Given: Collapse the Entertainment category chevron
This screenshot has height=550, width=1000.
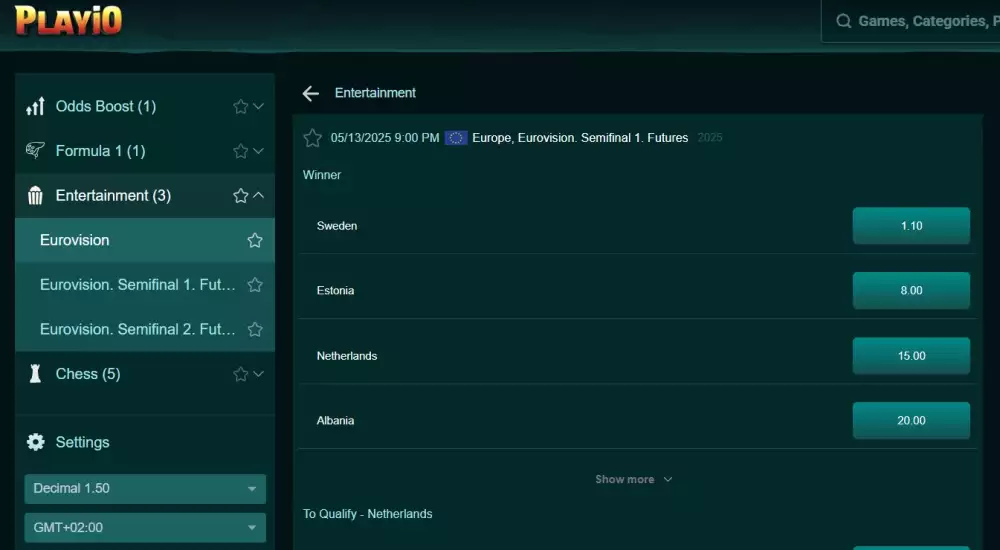Looking at the screenshot, I should [258, 195].
